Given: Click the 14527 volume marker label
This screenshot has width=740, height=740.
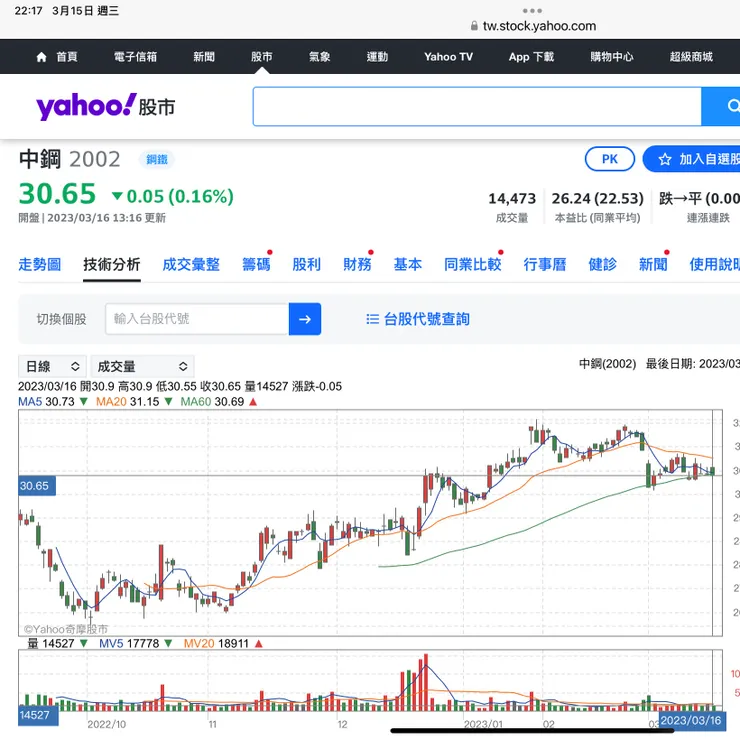Looking at the screenshot, I should pyautogui.click(x=38, y=715).
